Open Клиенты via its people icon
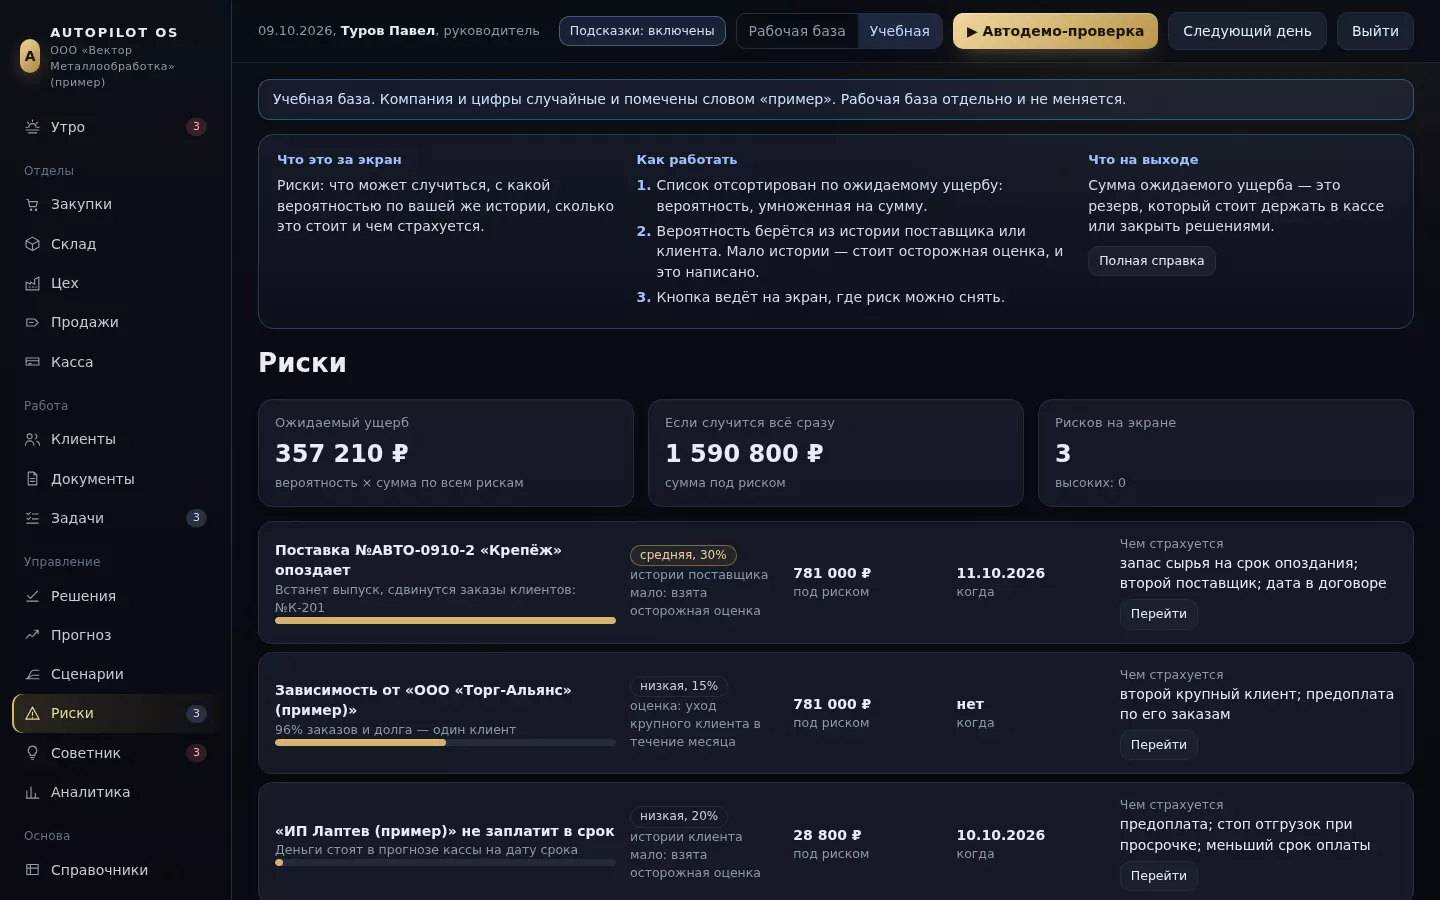Screen dimensions: 1440x900 [32, 439]
